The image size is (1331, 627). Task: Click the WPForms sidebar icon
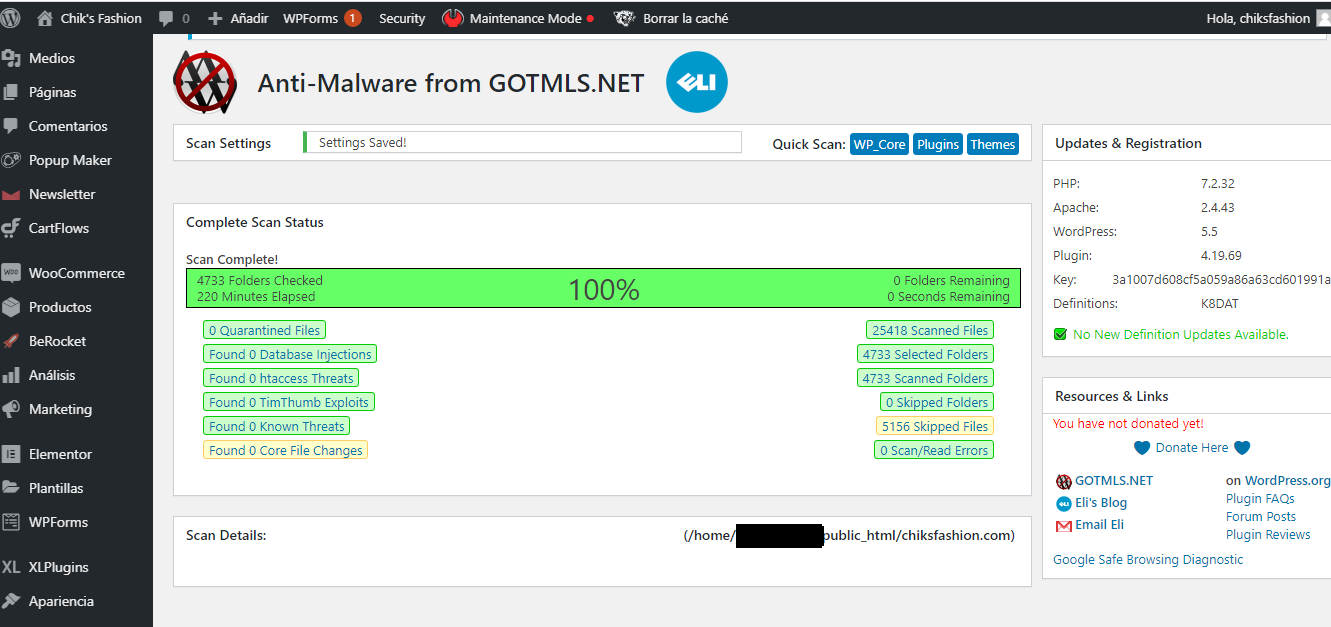(x=12, y=522)
